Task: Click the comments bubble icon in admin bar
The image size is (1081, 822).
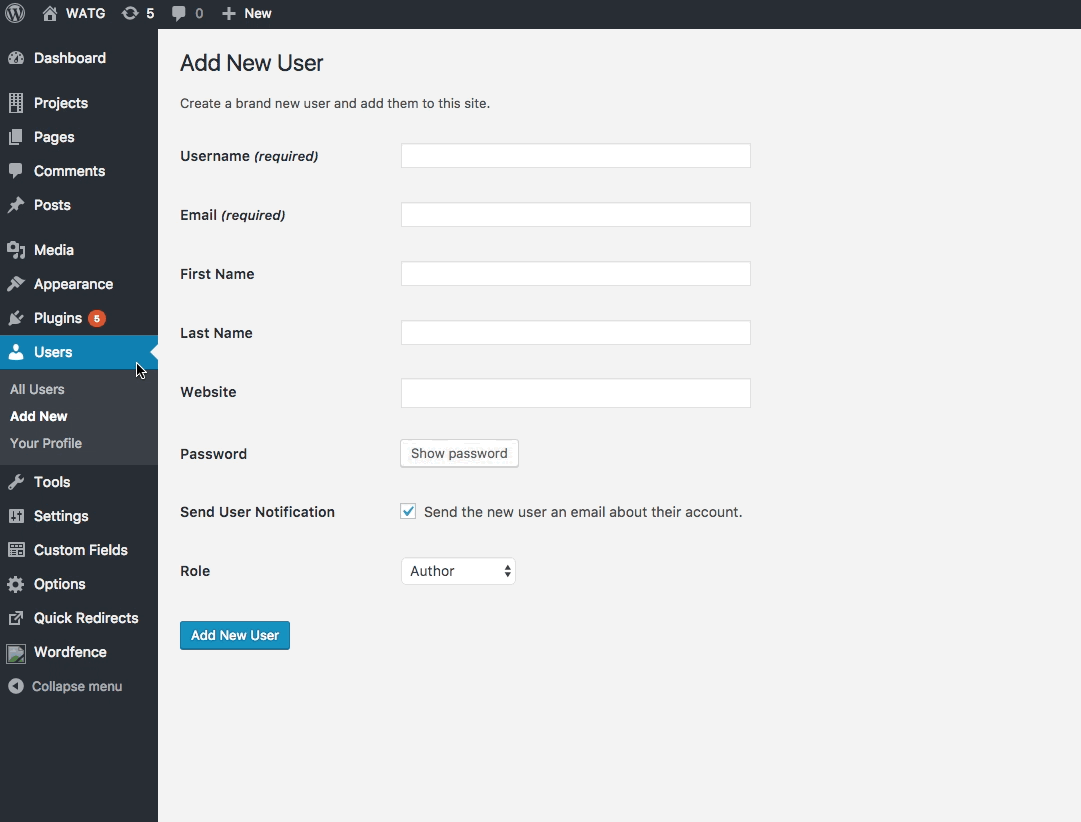Action: 179,14
